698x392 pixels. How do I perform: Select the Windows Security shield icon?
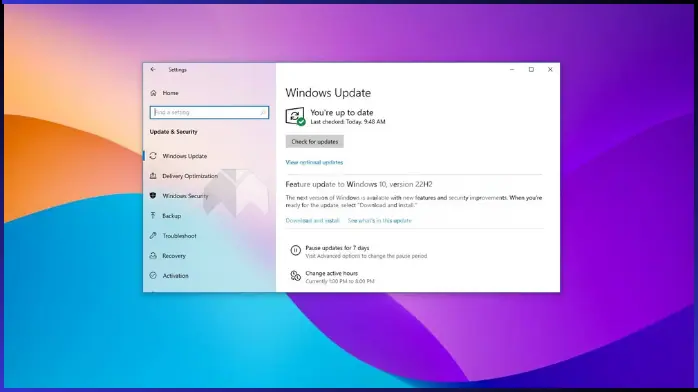pyautogui.click(x=153, y=196)
